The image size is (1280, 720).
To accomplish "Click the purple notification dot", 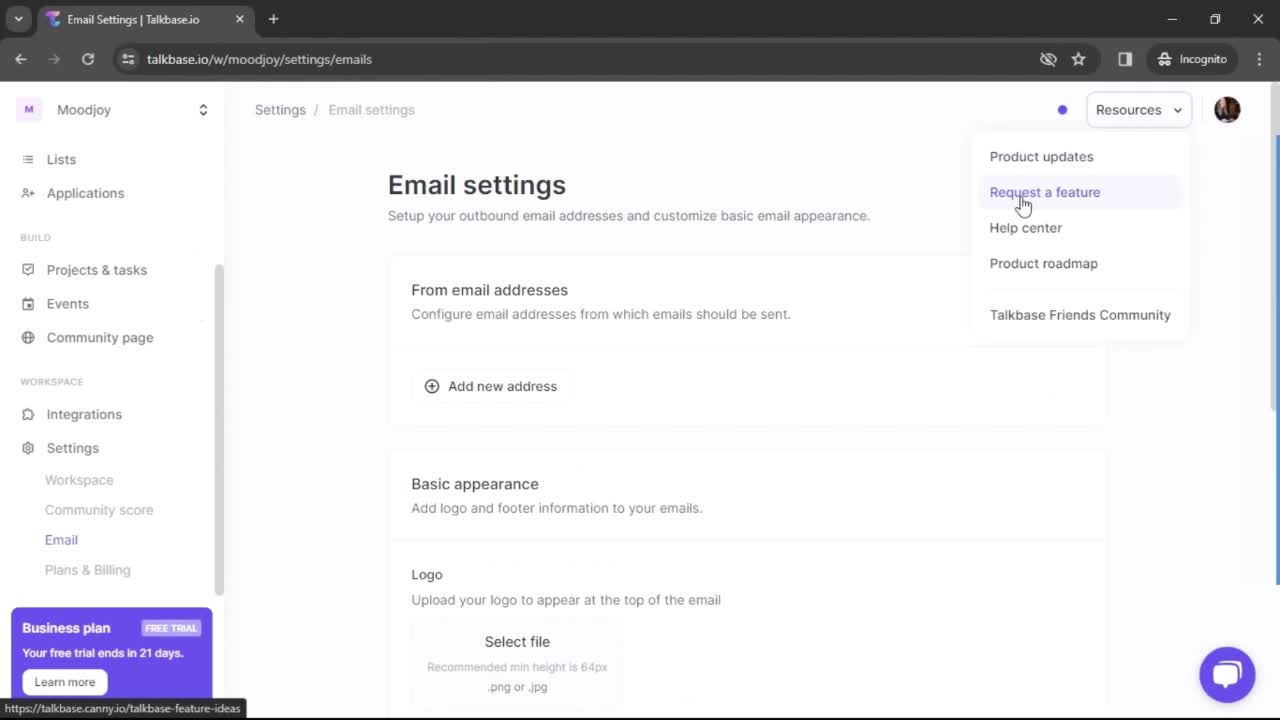I will pos(1062,110).
